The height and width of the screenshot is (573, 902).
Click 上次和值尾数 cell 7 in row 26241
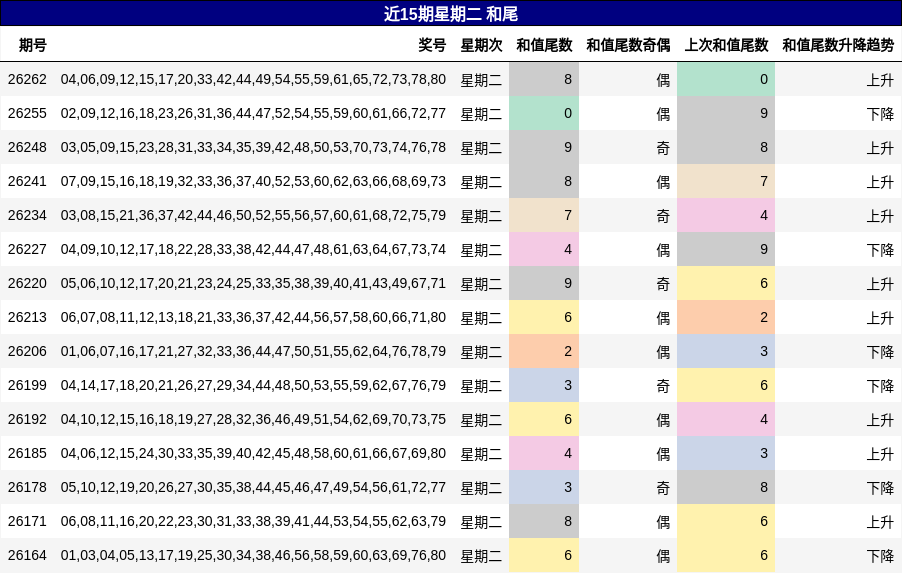726,181
